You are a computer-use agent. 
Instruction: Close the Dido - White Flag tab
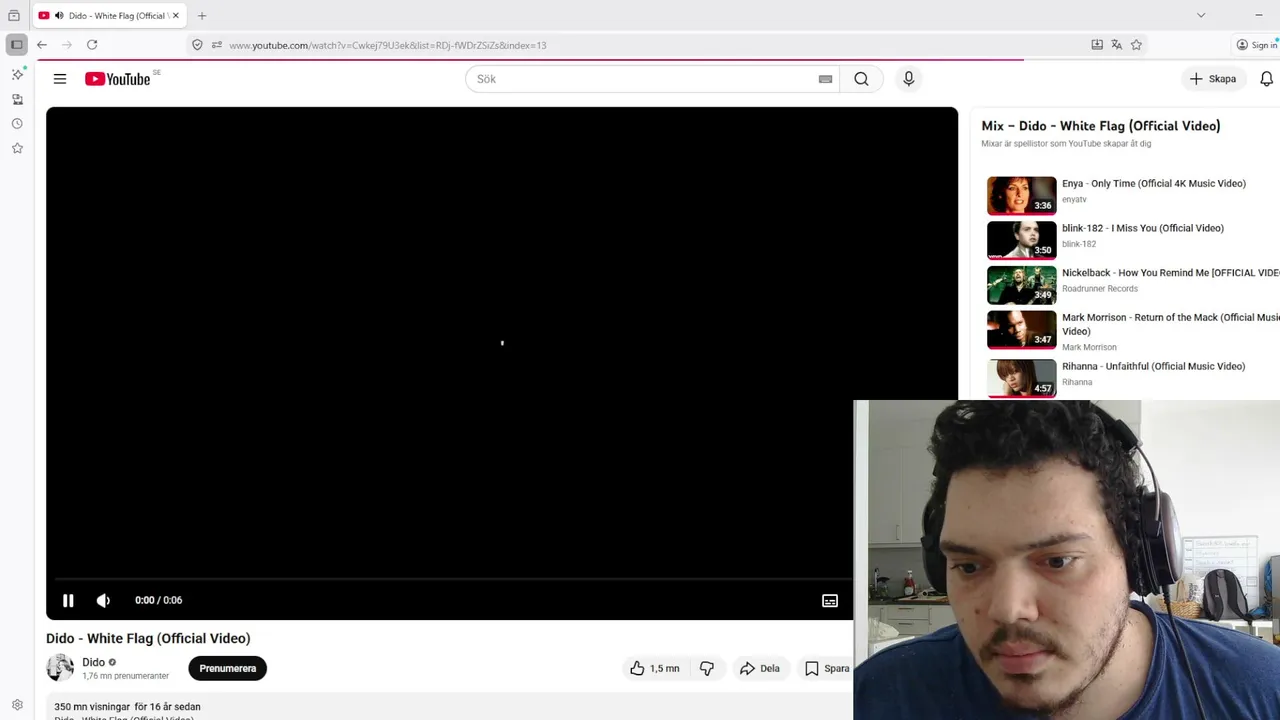point(175,15)
